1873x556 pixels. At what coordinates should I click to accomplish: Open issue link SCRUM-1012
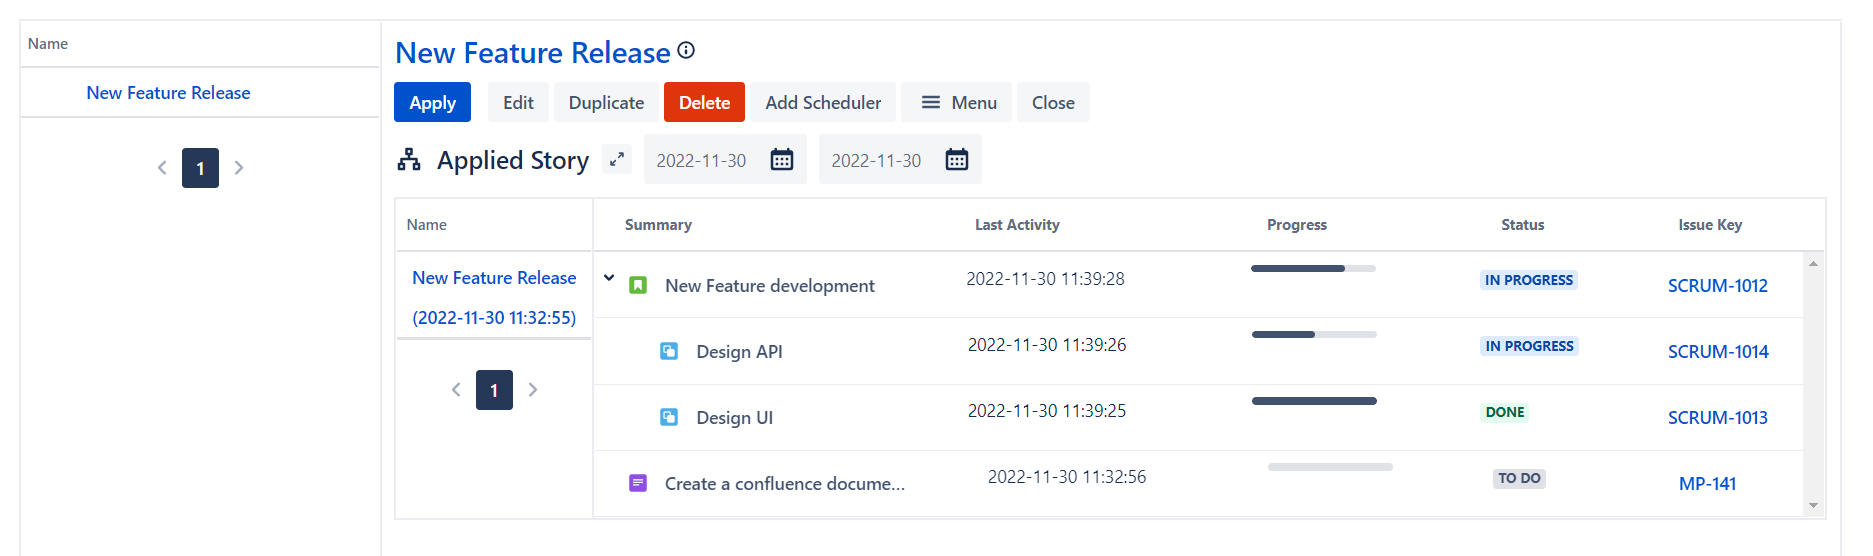coord(1717,286)
